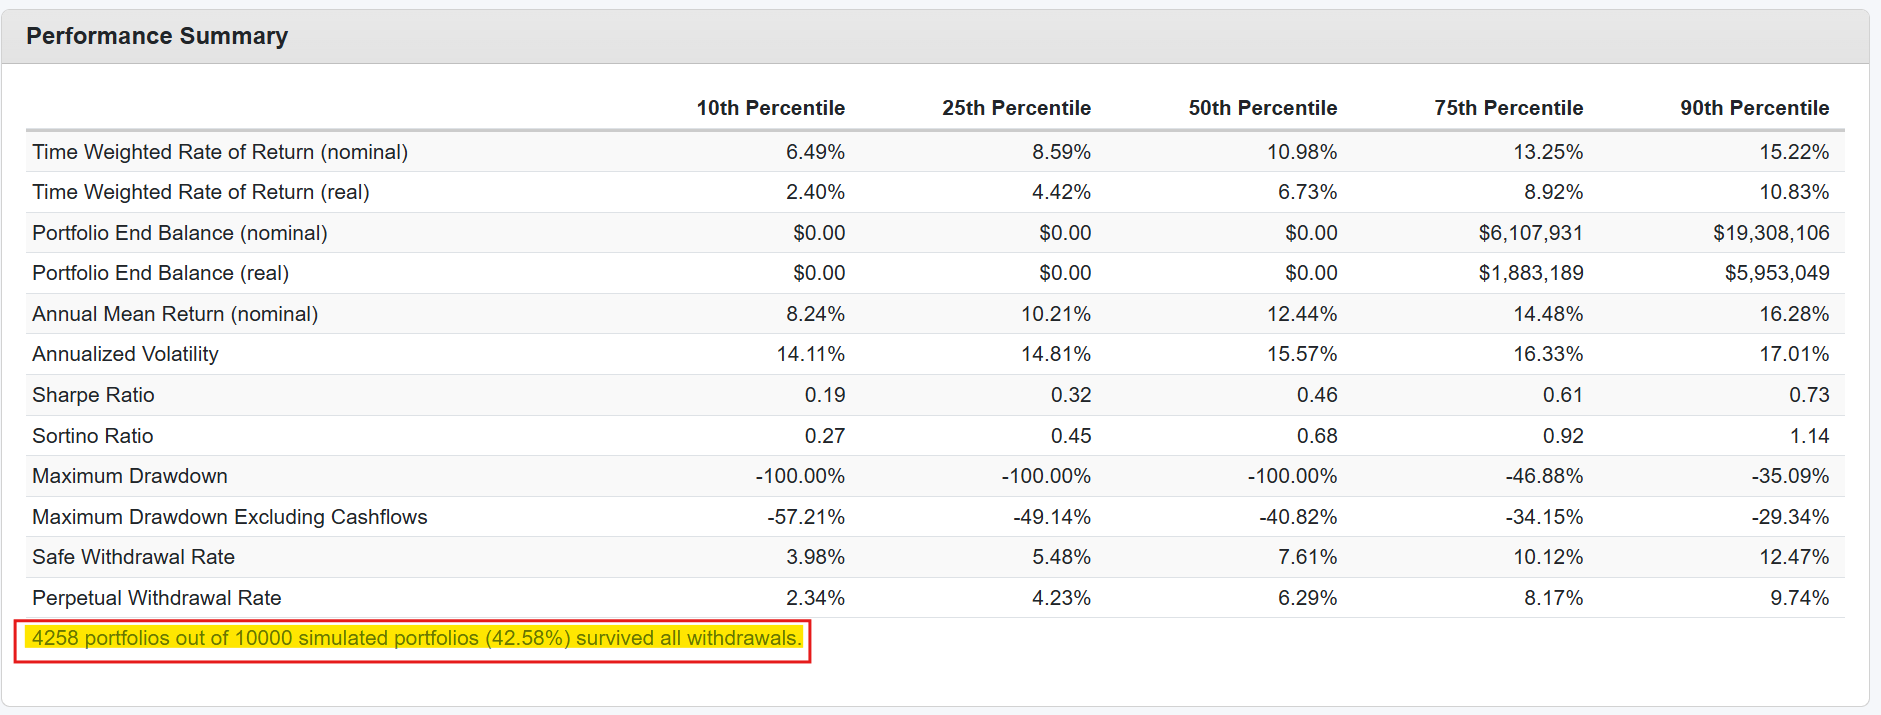
Task: Click the 7.61% median safe withdrawal value
Action: pyautogui.click(x=1307, y=557)
